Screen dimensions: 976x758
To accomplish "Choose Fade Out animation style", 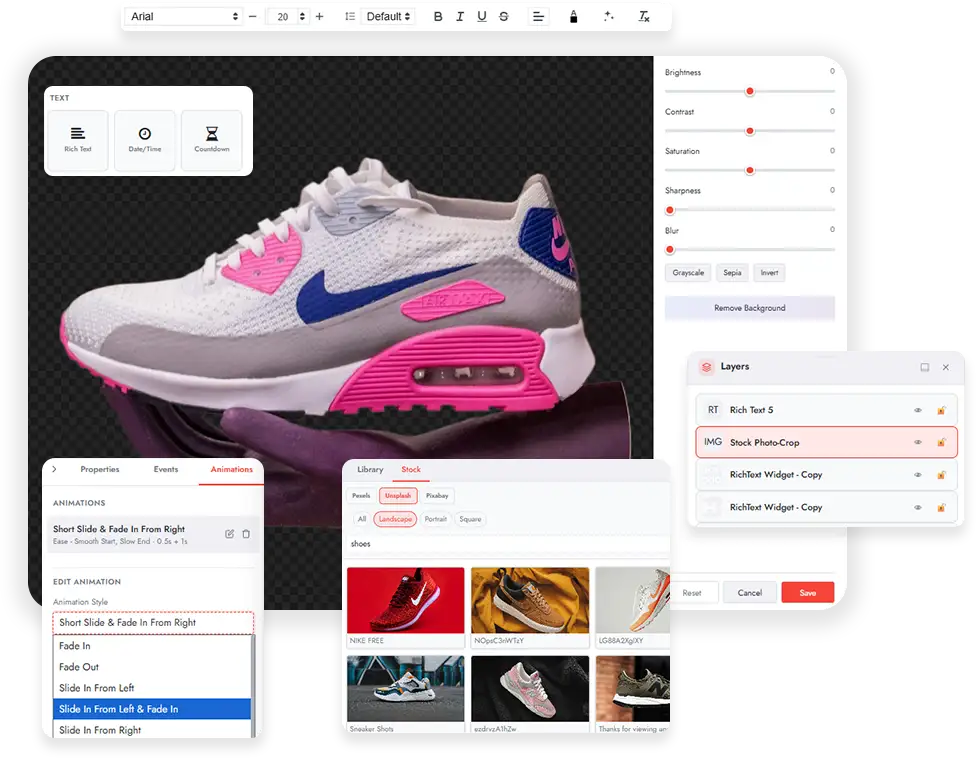I will pos(152,667).
